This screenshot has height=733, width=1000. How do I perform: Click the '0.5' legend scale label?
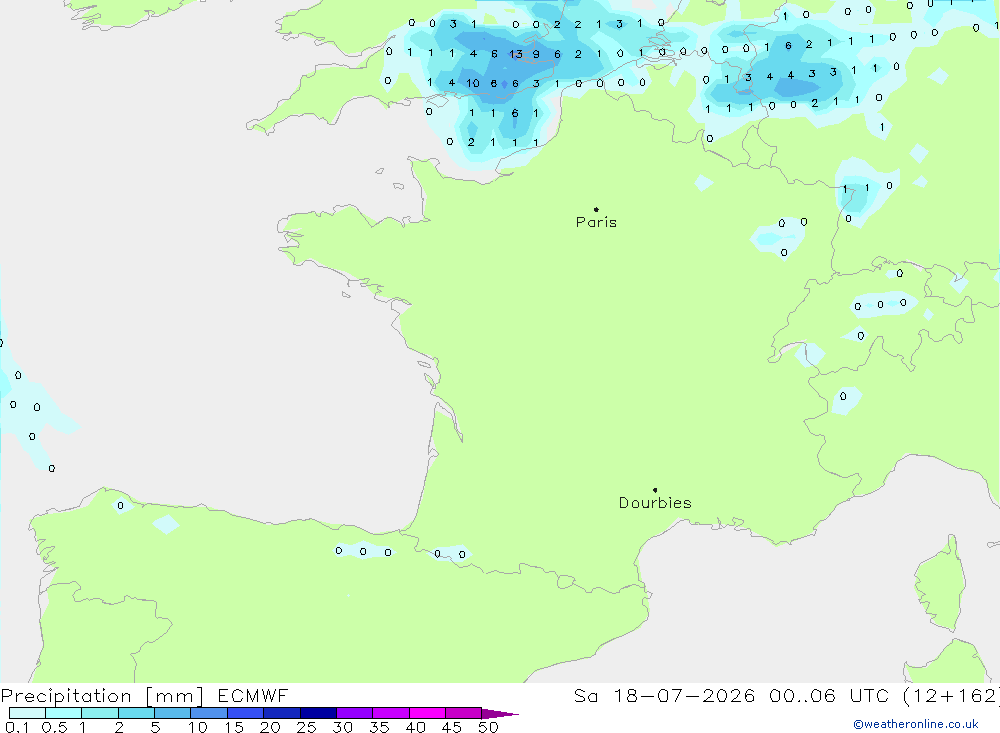pos(54,727)
